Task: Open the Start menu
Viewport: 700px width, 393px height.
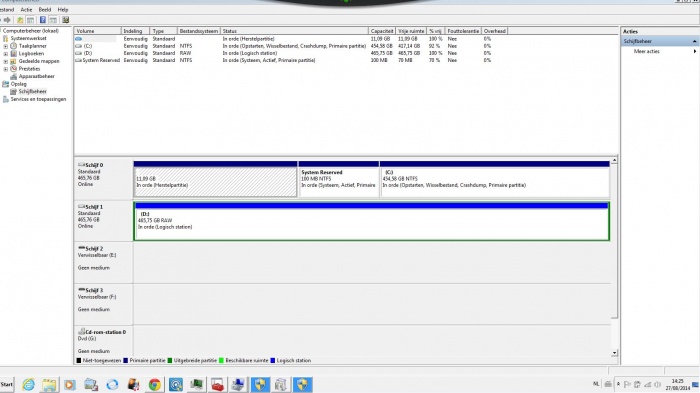Action: click(7, 385)
